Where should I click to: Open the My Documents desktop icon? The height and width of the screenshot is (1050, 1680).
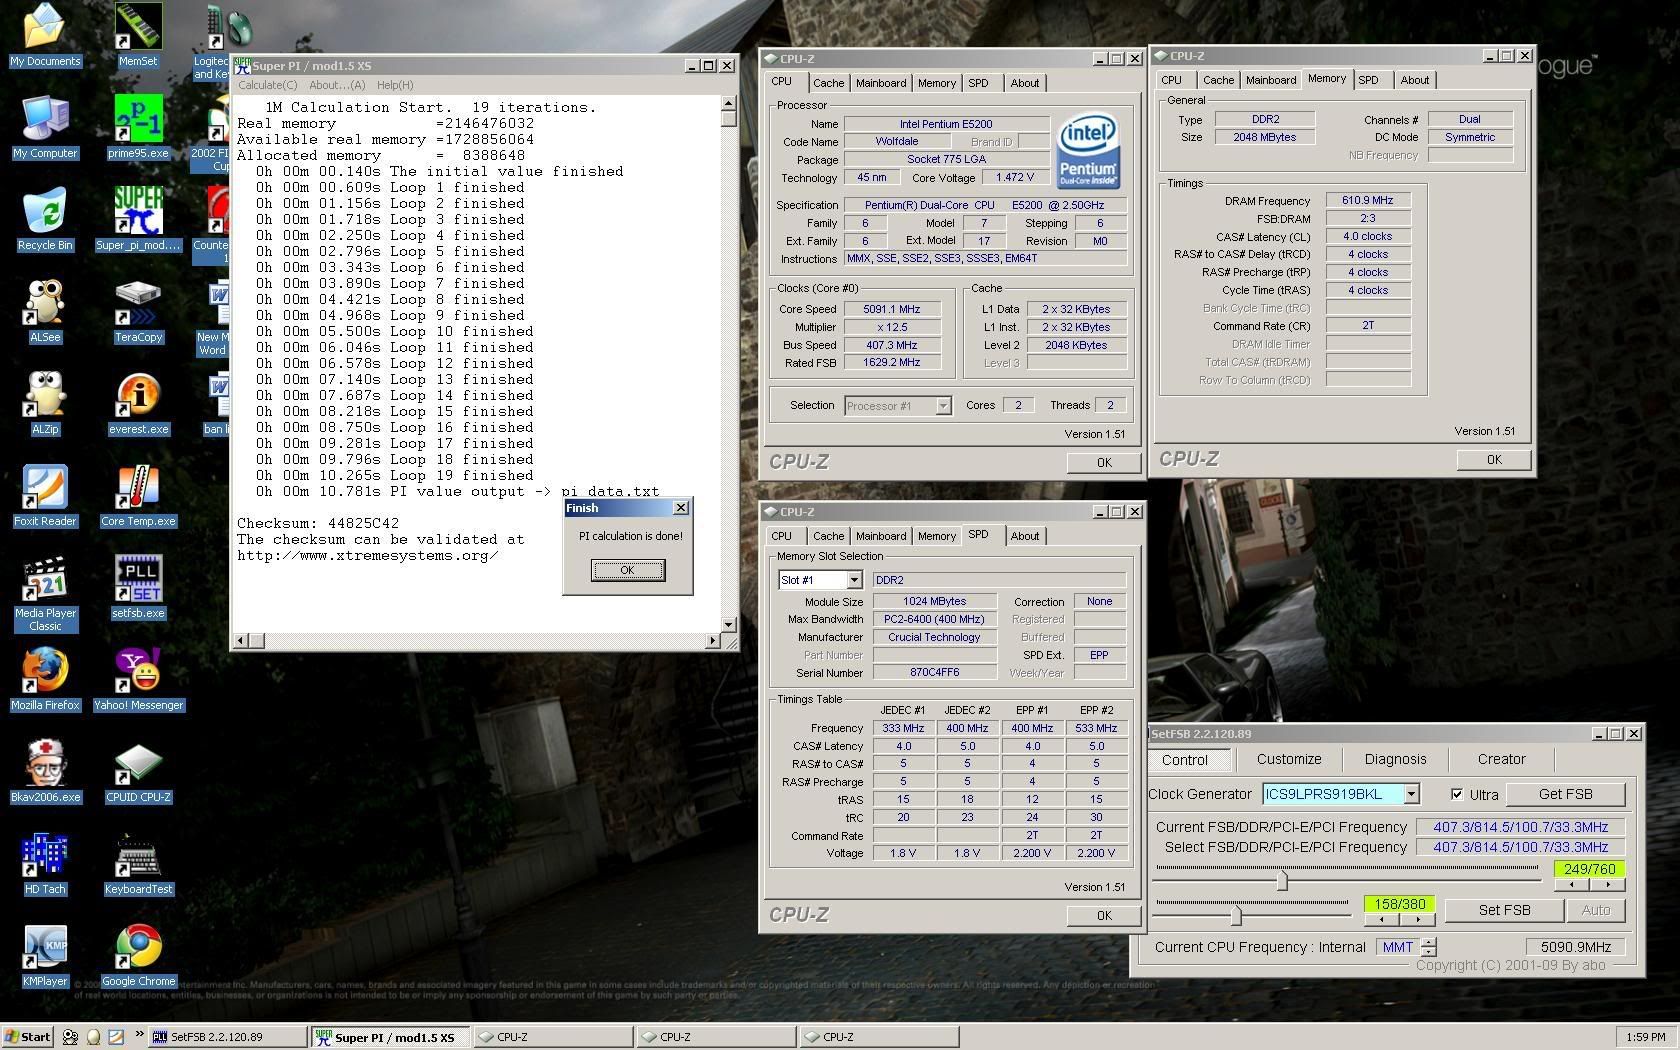point(45,36)
